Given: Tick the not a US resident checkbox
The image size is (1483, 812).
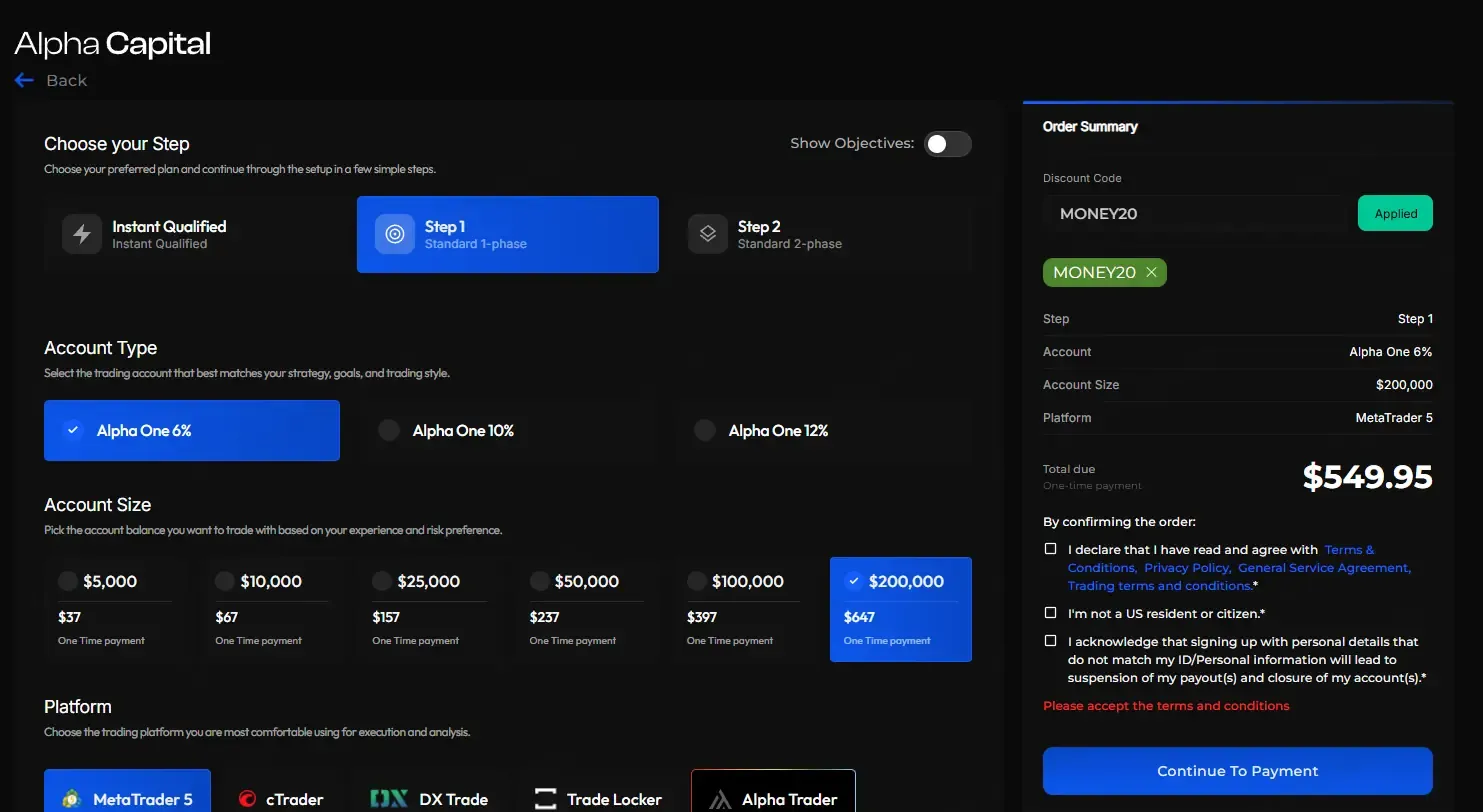Looking at the screenshot, I should pos(1050,613).
